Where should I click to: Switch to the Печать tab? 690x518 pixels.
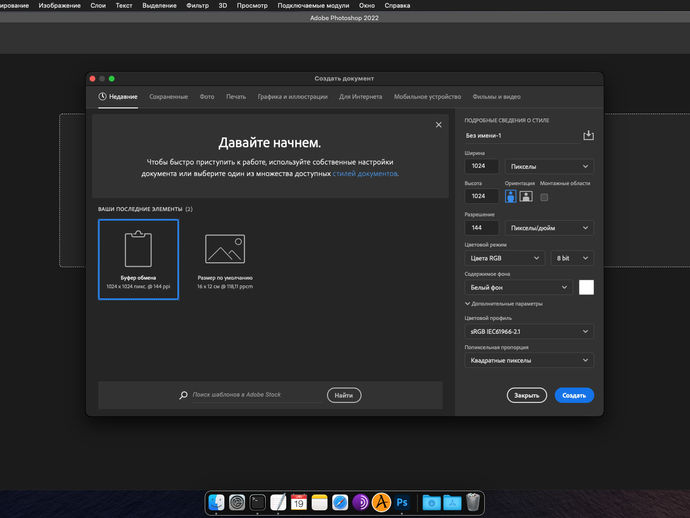pyautogui.click(x=236, y=96)
